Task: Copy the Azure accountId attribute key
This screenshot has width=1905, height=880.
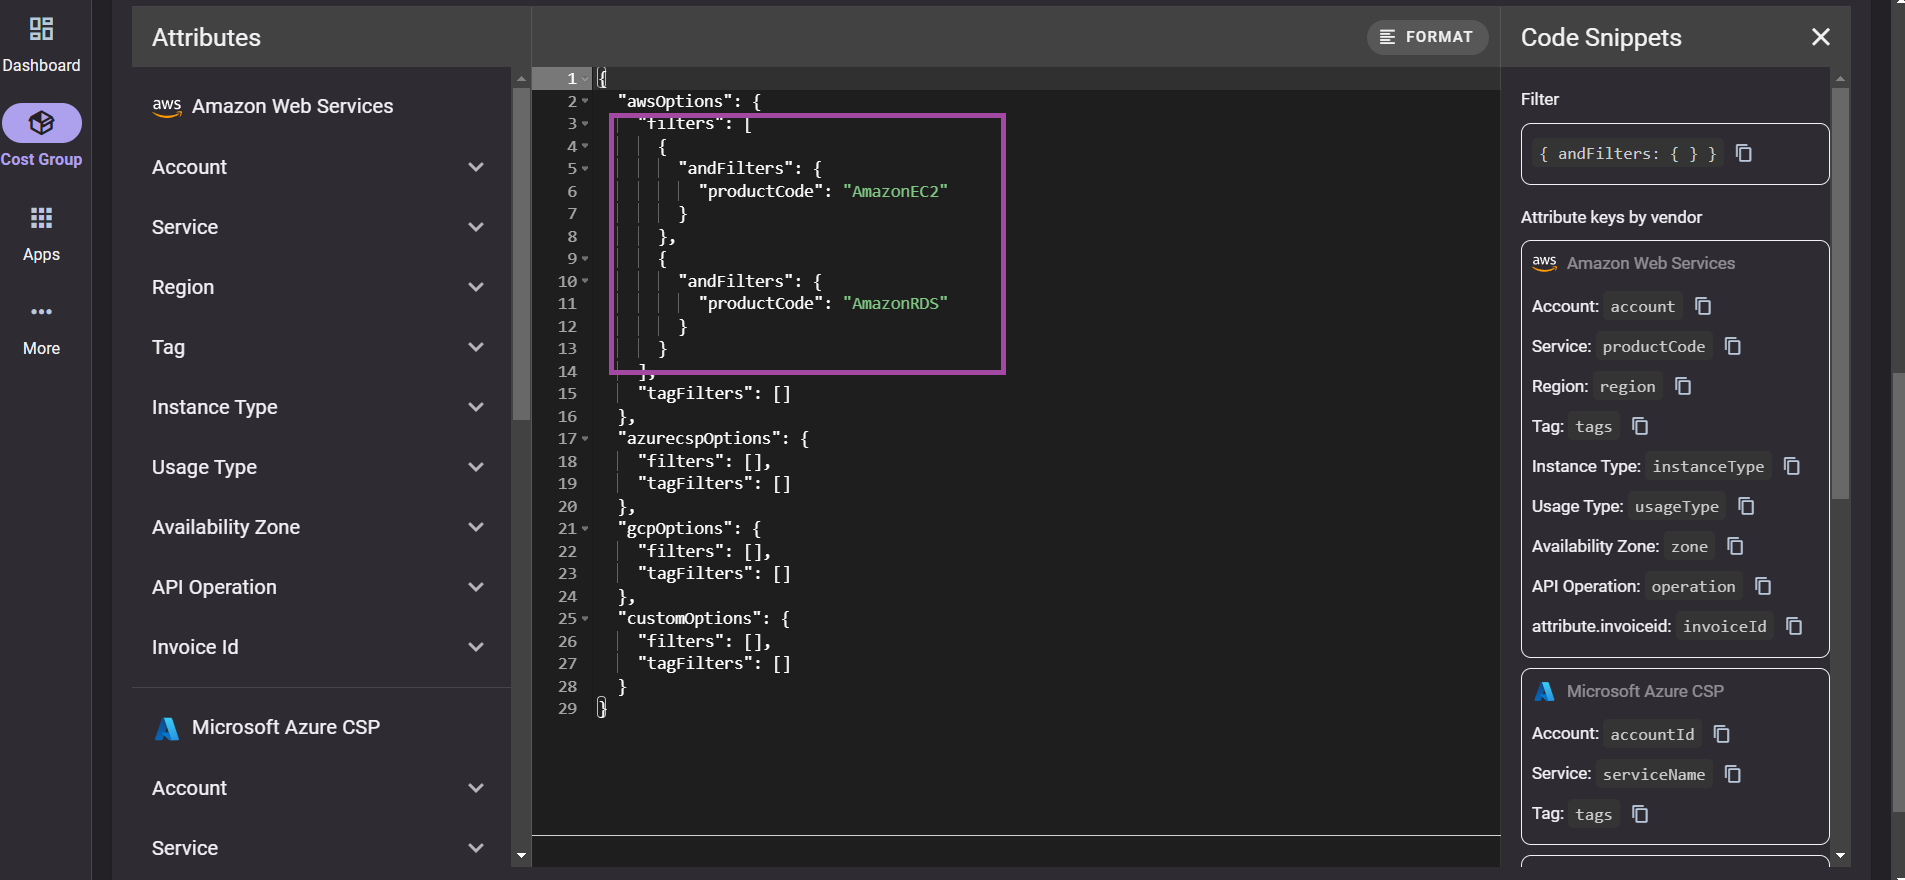Action: pos(1722,734)
